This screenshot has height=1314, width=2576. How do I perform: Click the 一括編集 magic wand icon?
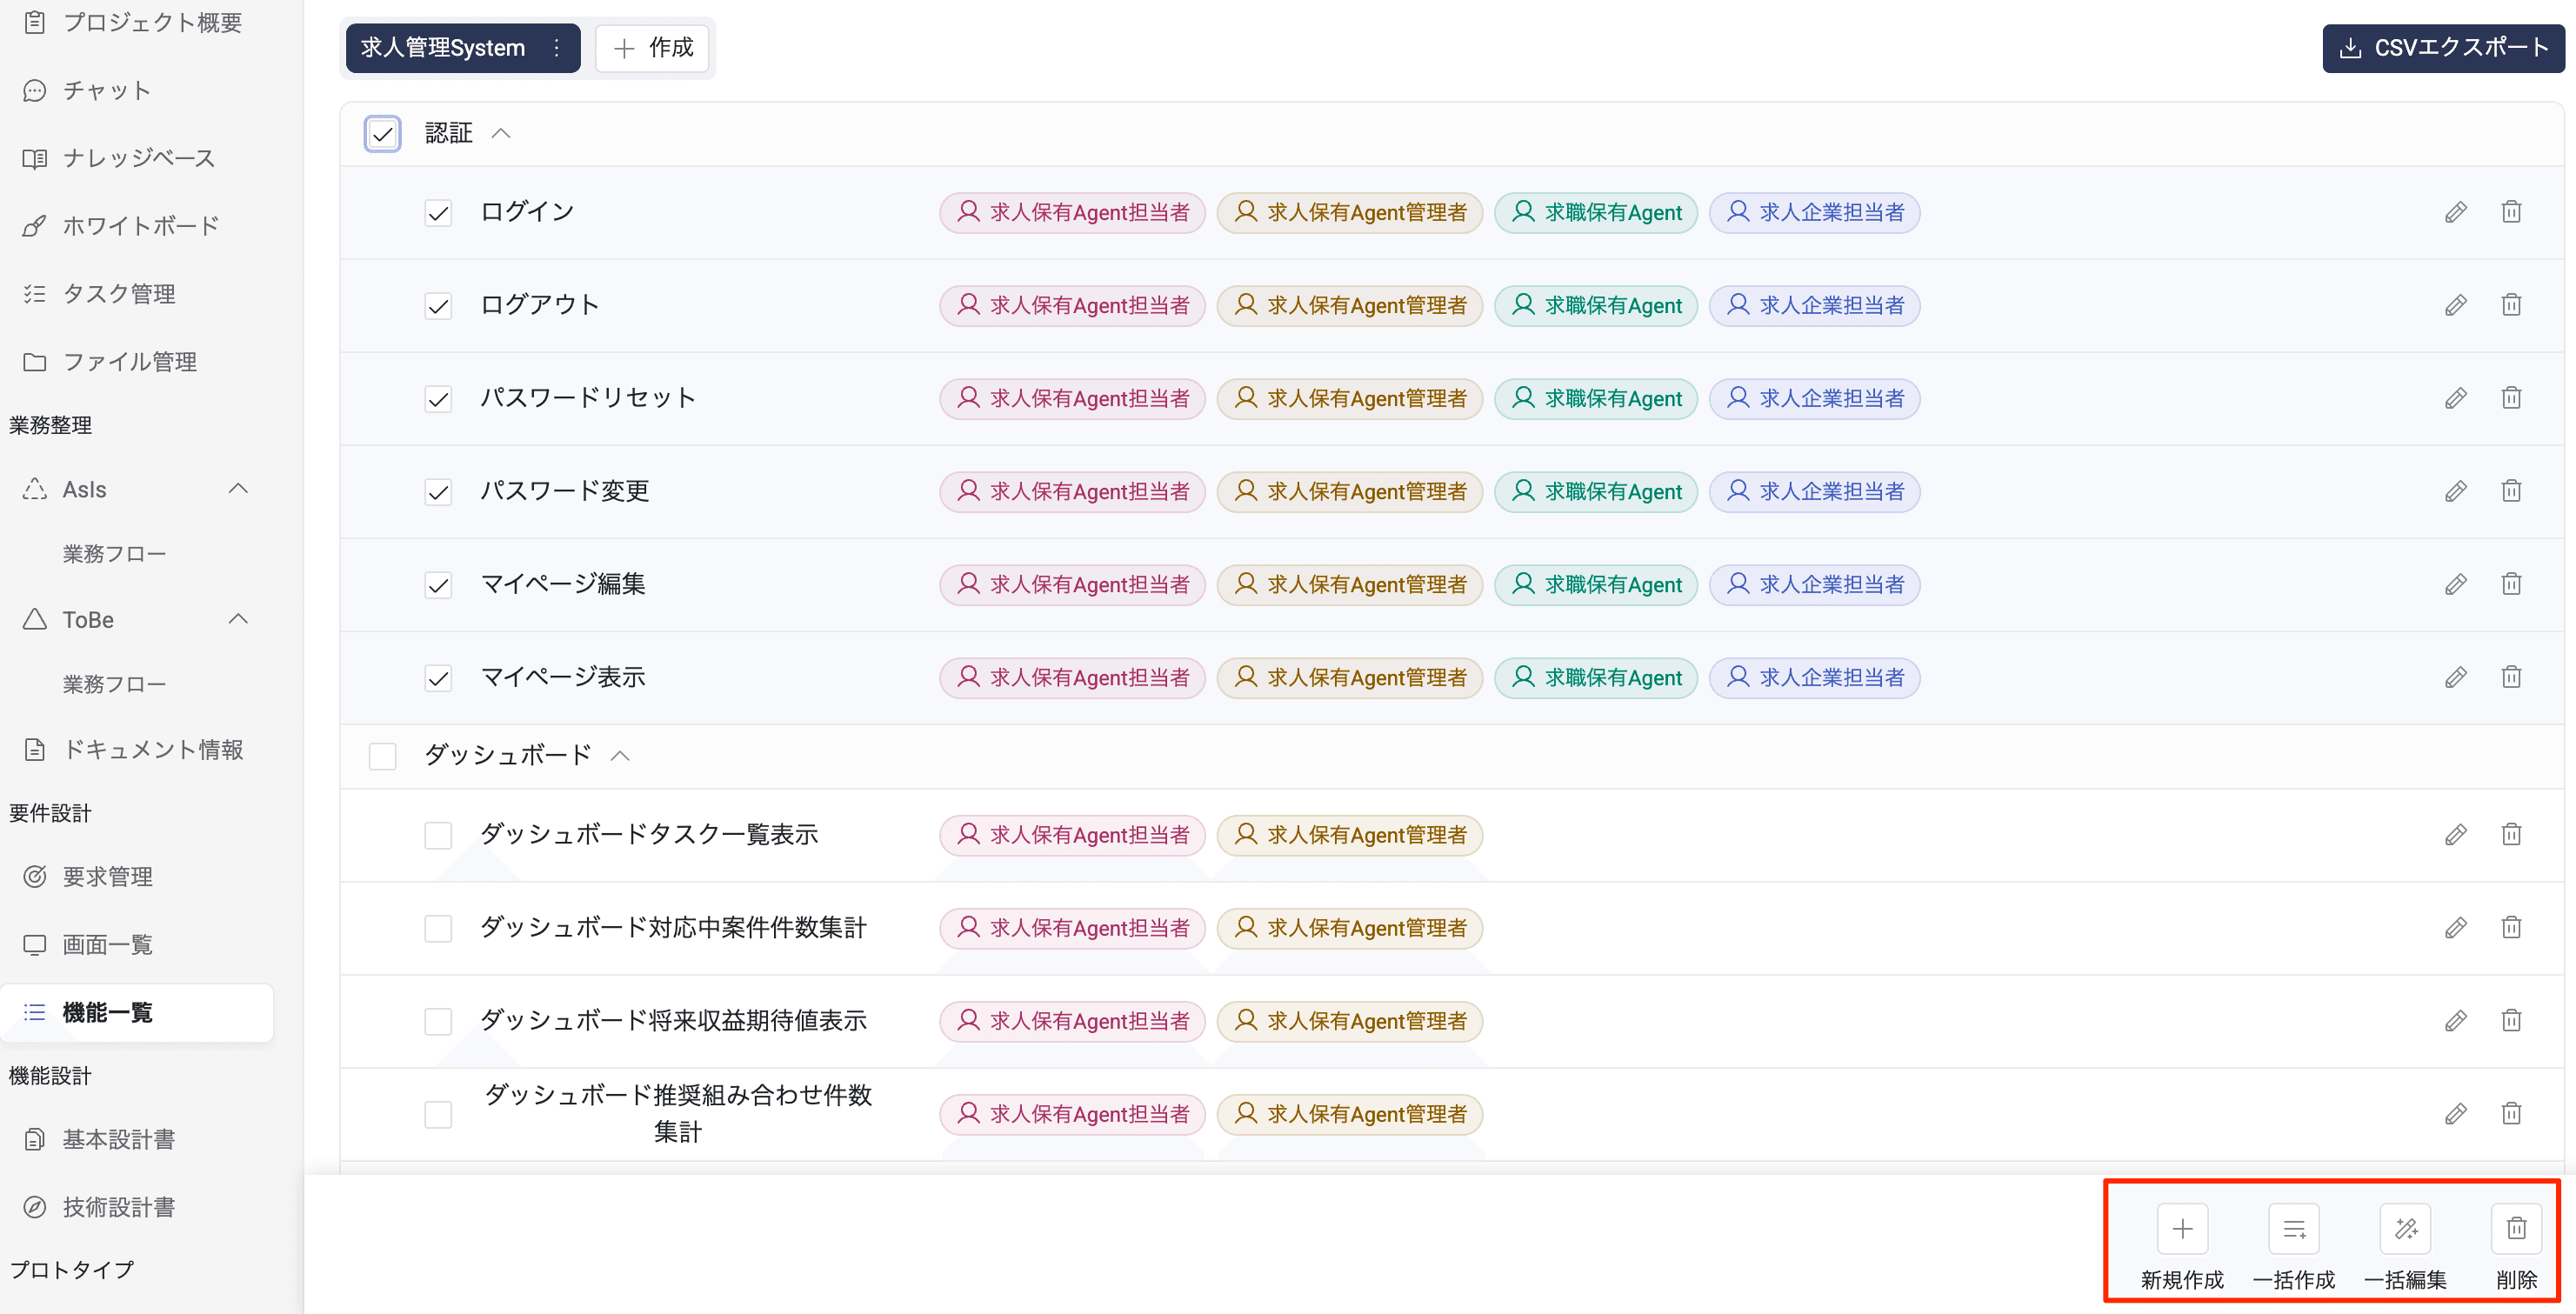[2405, 1228]
